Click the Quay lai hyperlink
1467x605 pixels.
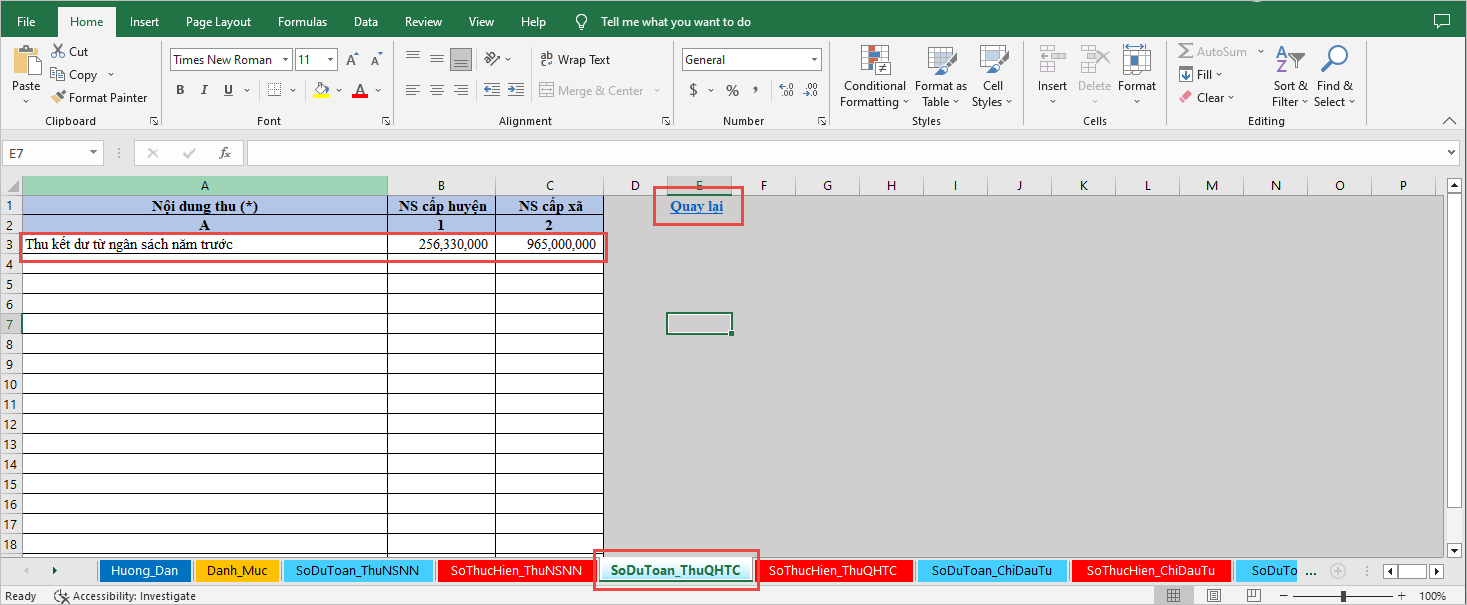(696, 207)
